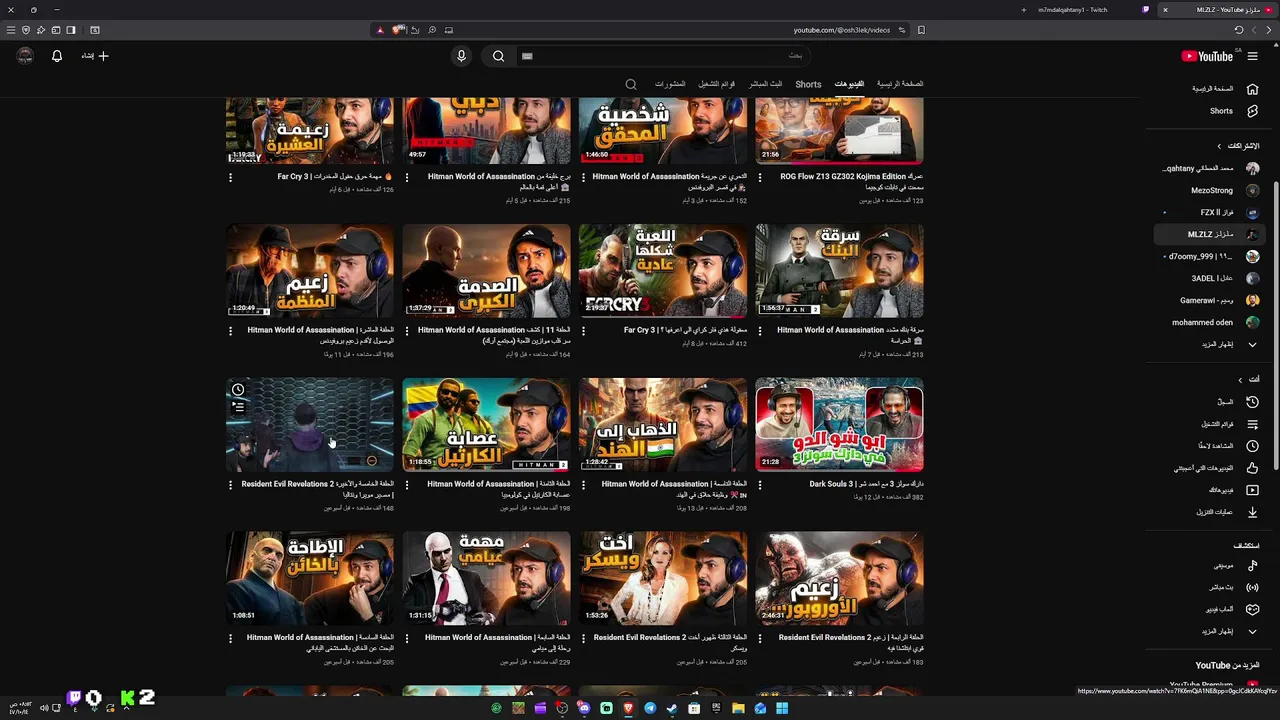Open options for Resident Evil Revelations 2 episode five
Image resolution: width=1280 pixels, height=720 pixels.
[230, 484]
